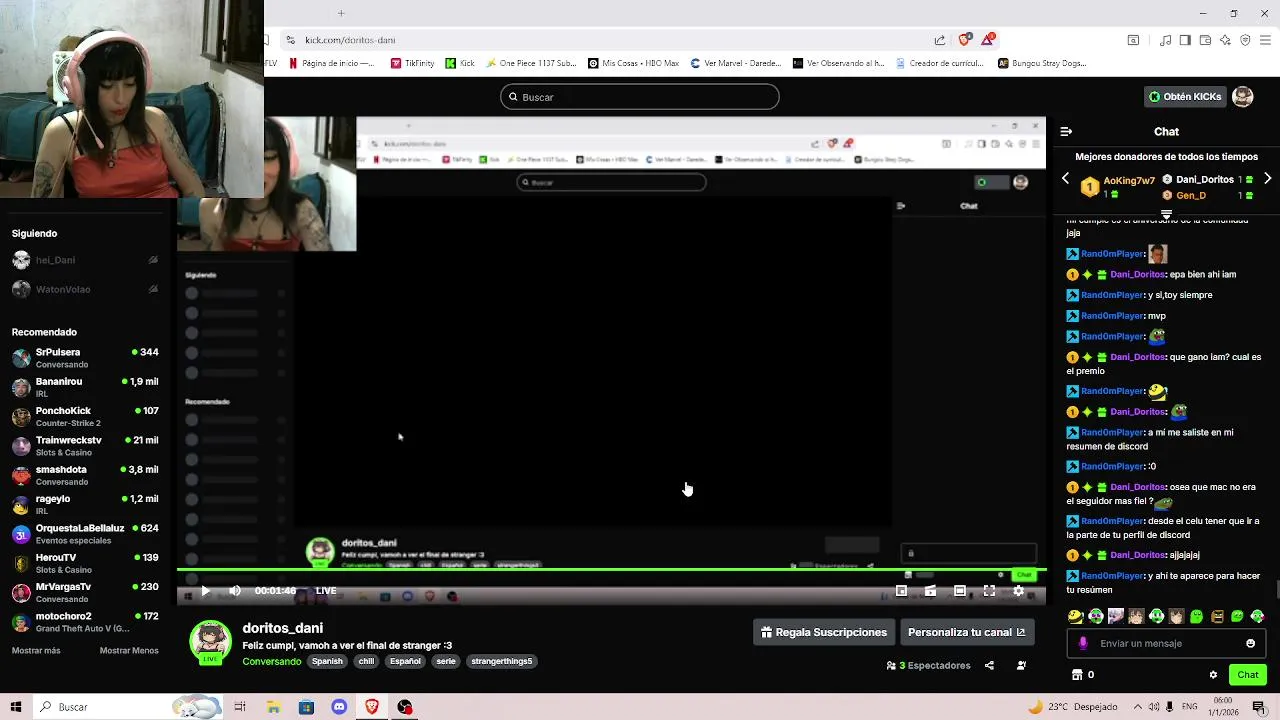This screenshot has height=720, width=1280.
Task: Select the Spanish tag
Action: coord(327,661)
